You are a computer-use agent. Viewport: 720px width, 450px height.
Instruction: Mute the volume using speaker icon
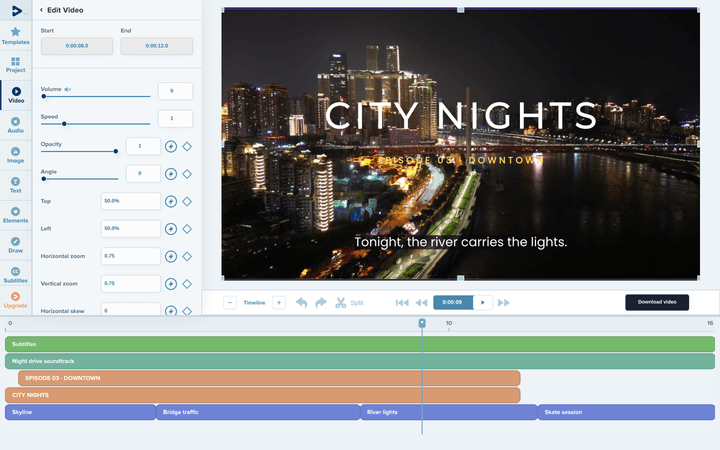coord(68,89)
